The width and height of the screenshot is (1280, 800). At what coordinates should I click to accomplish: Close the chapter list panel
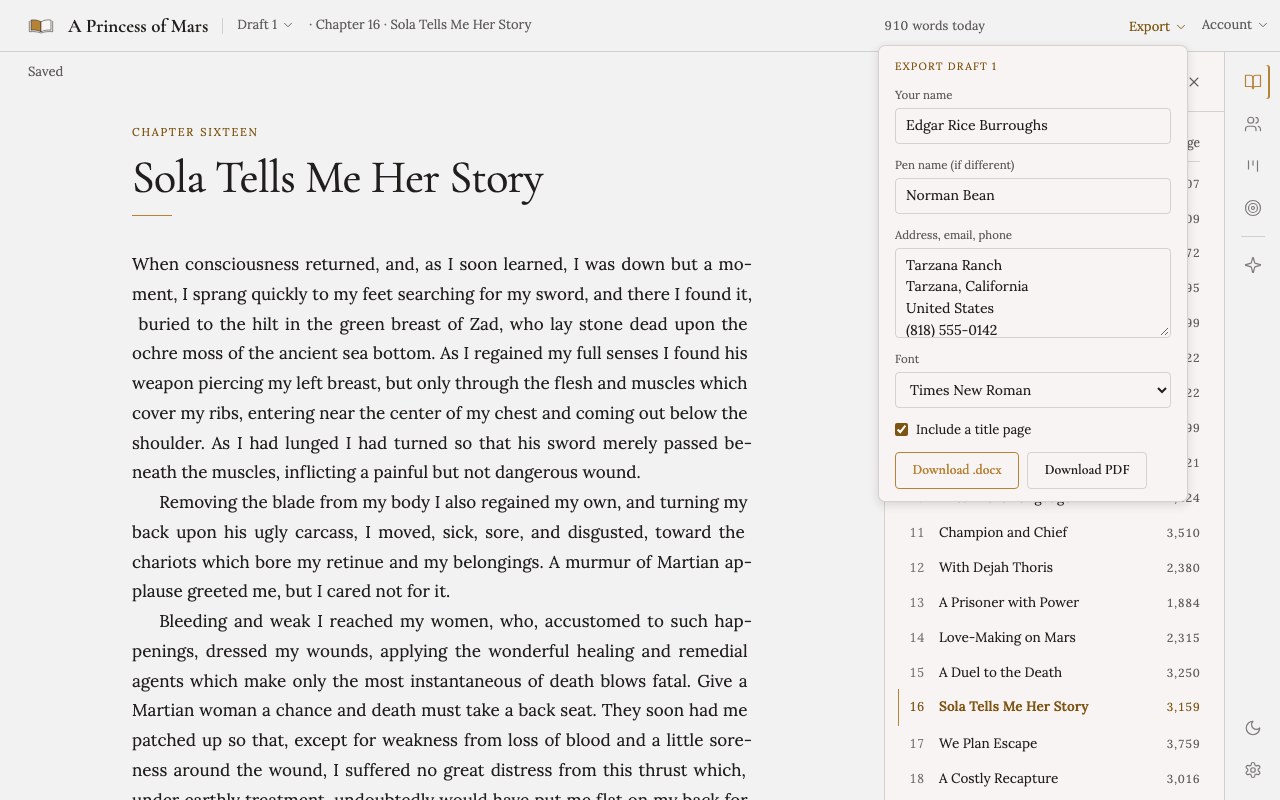pos(1194,82)
